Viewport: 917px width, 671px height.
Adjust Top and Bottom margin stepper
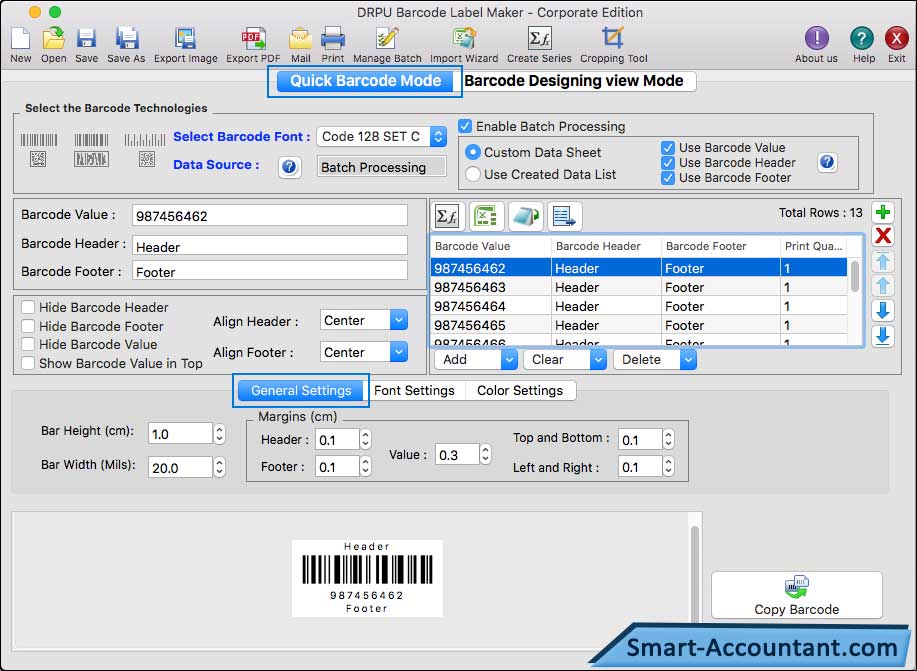668,439
